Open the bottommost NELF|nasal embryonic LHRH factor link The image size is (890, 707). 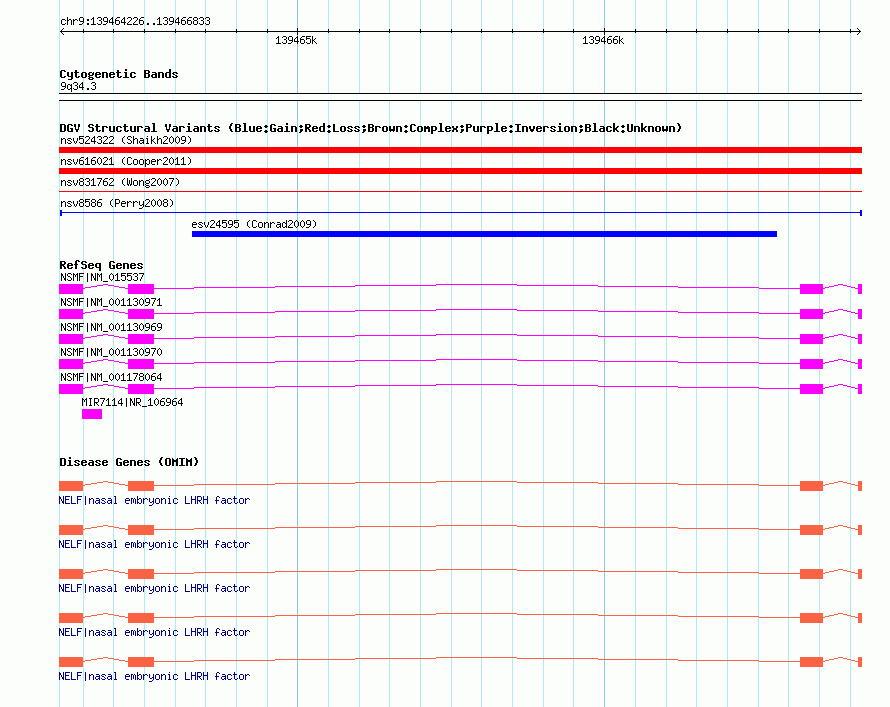[154, 676]
